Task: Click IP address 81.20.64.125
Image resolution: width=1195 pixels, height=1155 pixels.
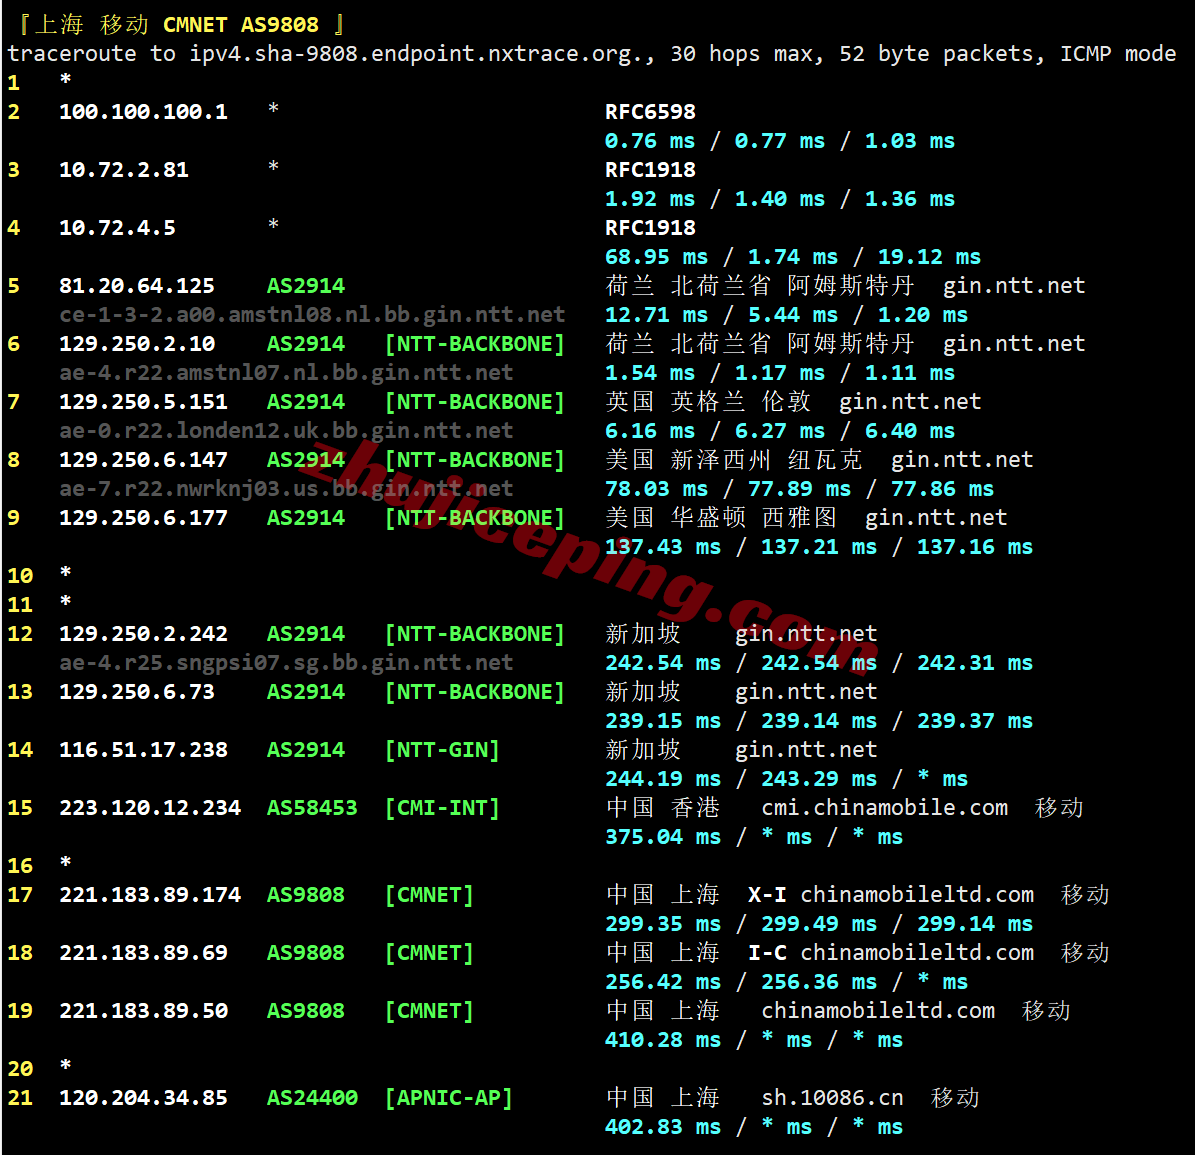Action: (x=137, y=286)
